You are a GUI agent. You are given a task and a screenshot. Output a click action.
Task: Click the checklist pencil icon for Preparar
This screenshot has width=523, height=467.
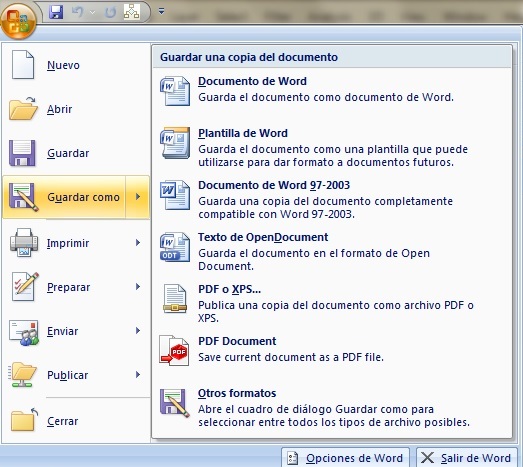(x=25, y=287)
